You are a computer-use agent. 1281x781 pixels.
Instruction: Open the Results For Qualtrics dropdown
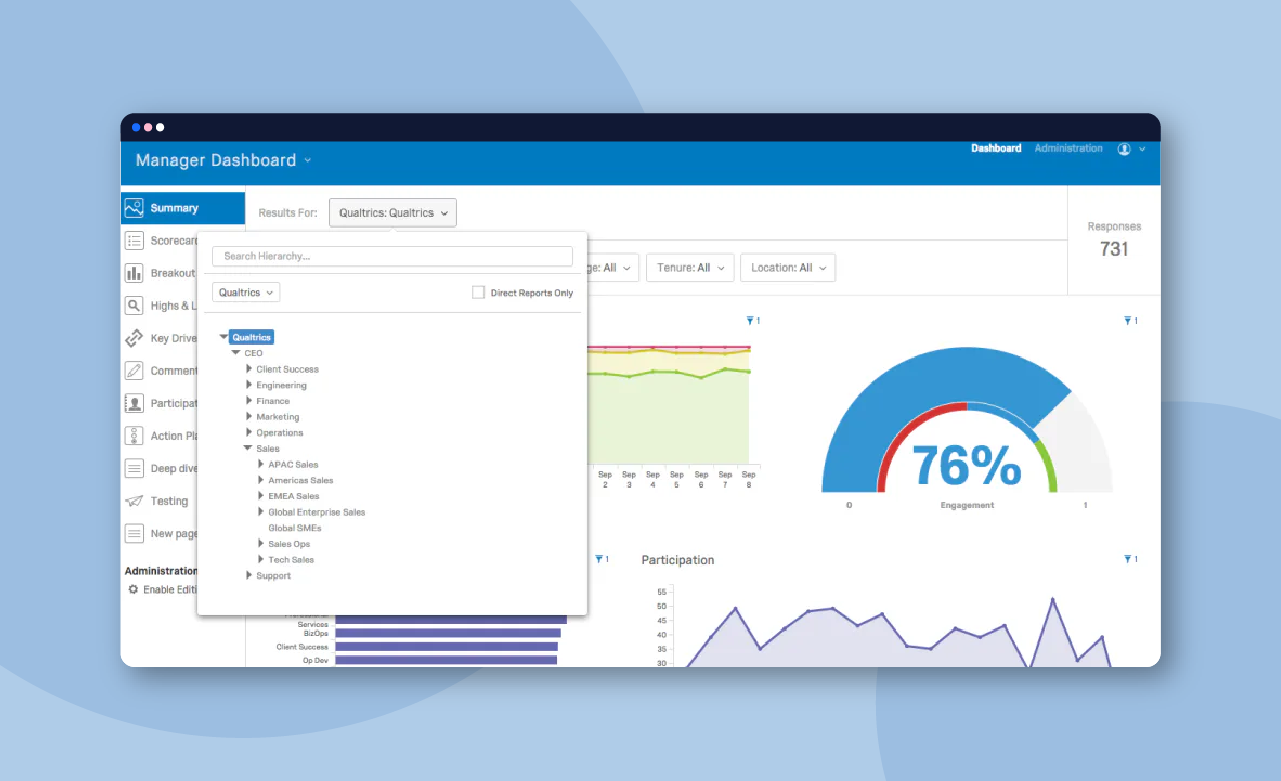point(393,213)
